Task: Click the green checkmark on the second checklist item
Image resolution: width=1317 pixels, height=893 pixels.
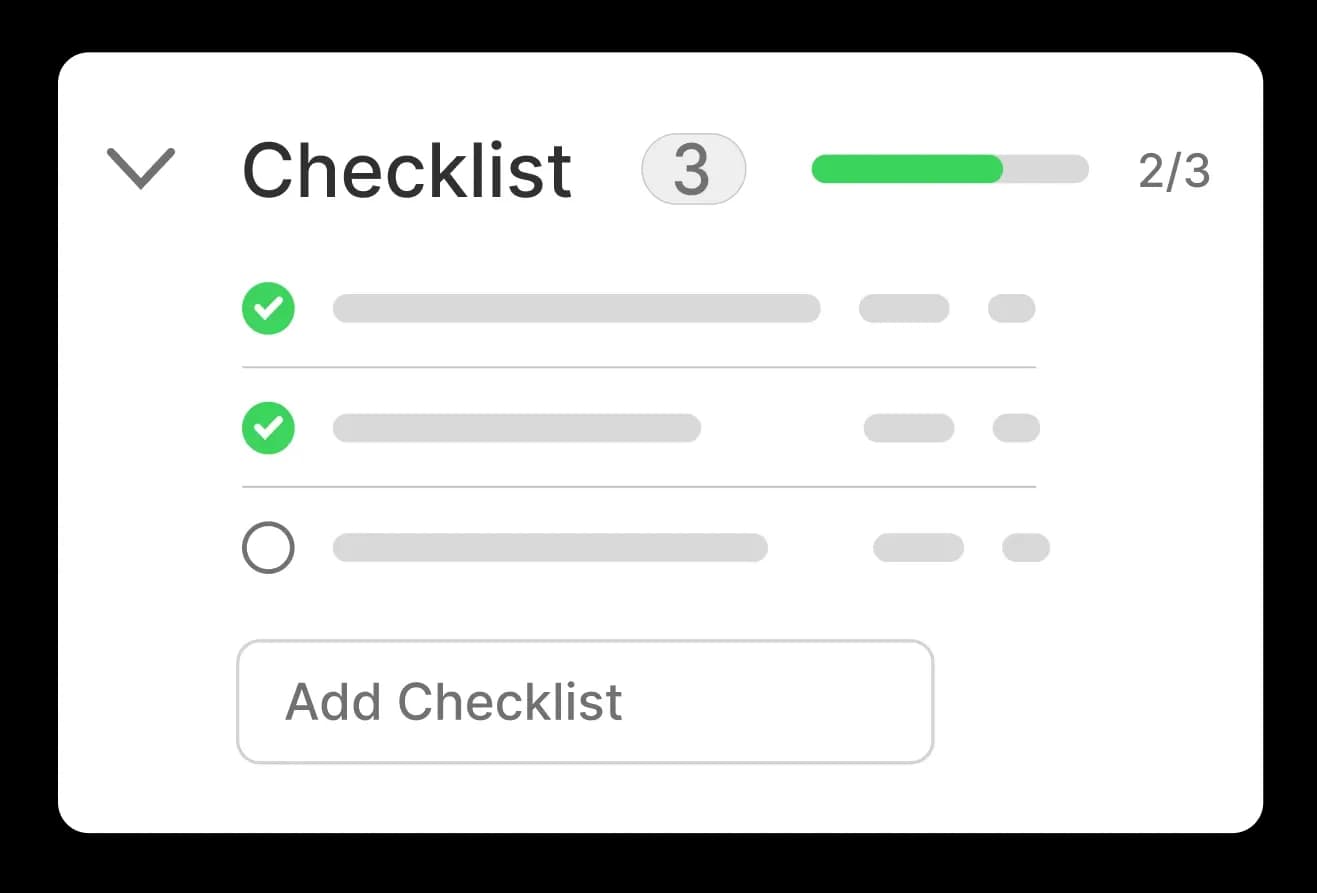Action: (x=268, y=428)
